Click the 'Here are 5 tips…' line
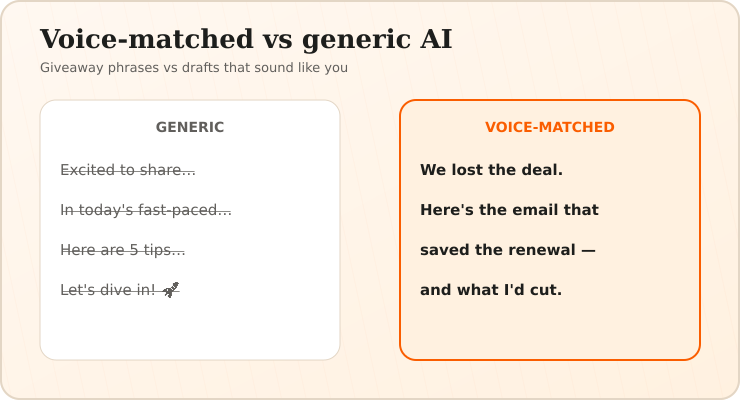 coord(123,250)
